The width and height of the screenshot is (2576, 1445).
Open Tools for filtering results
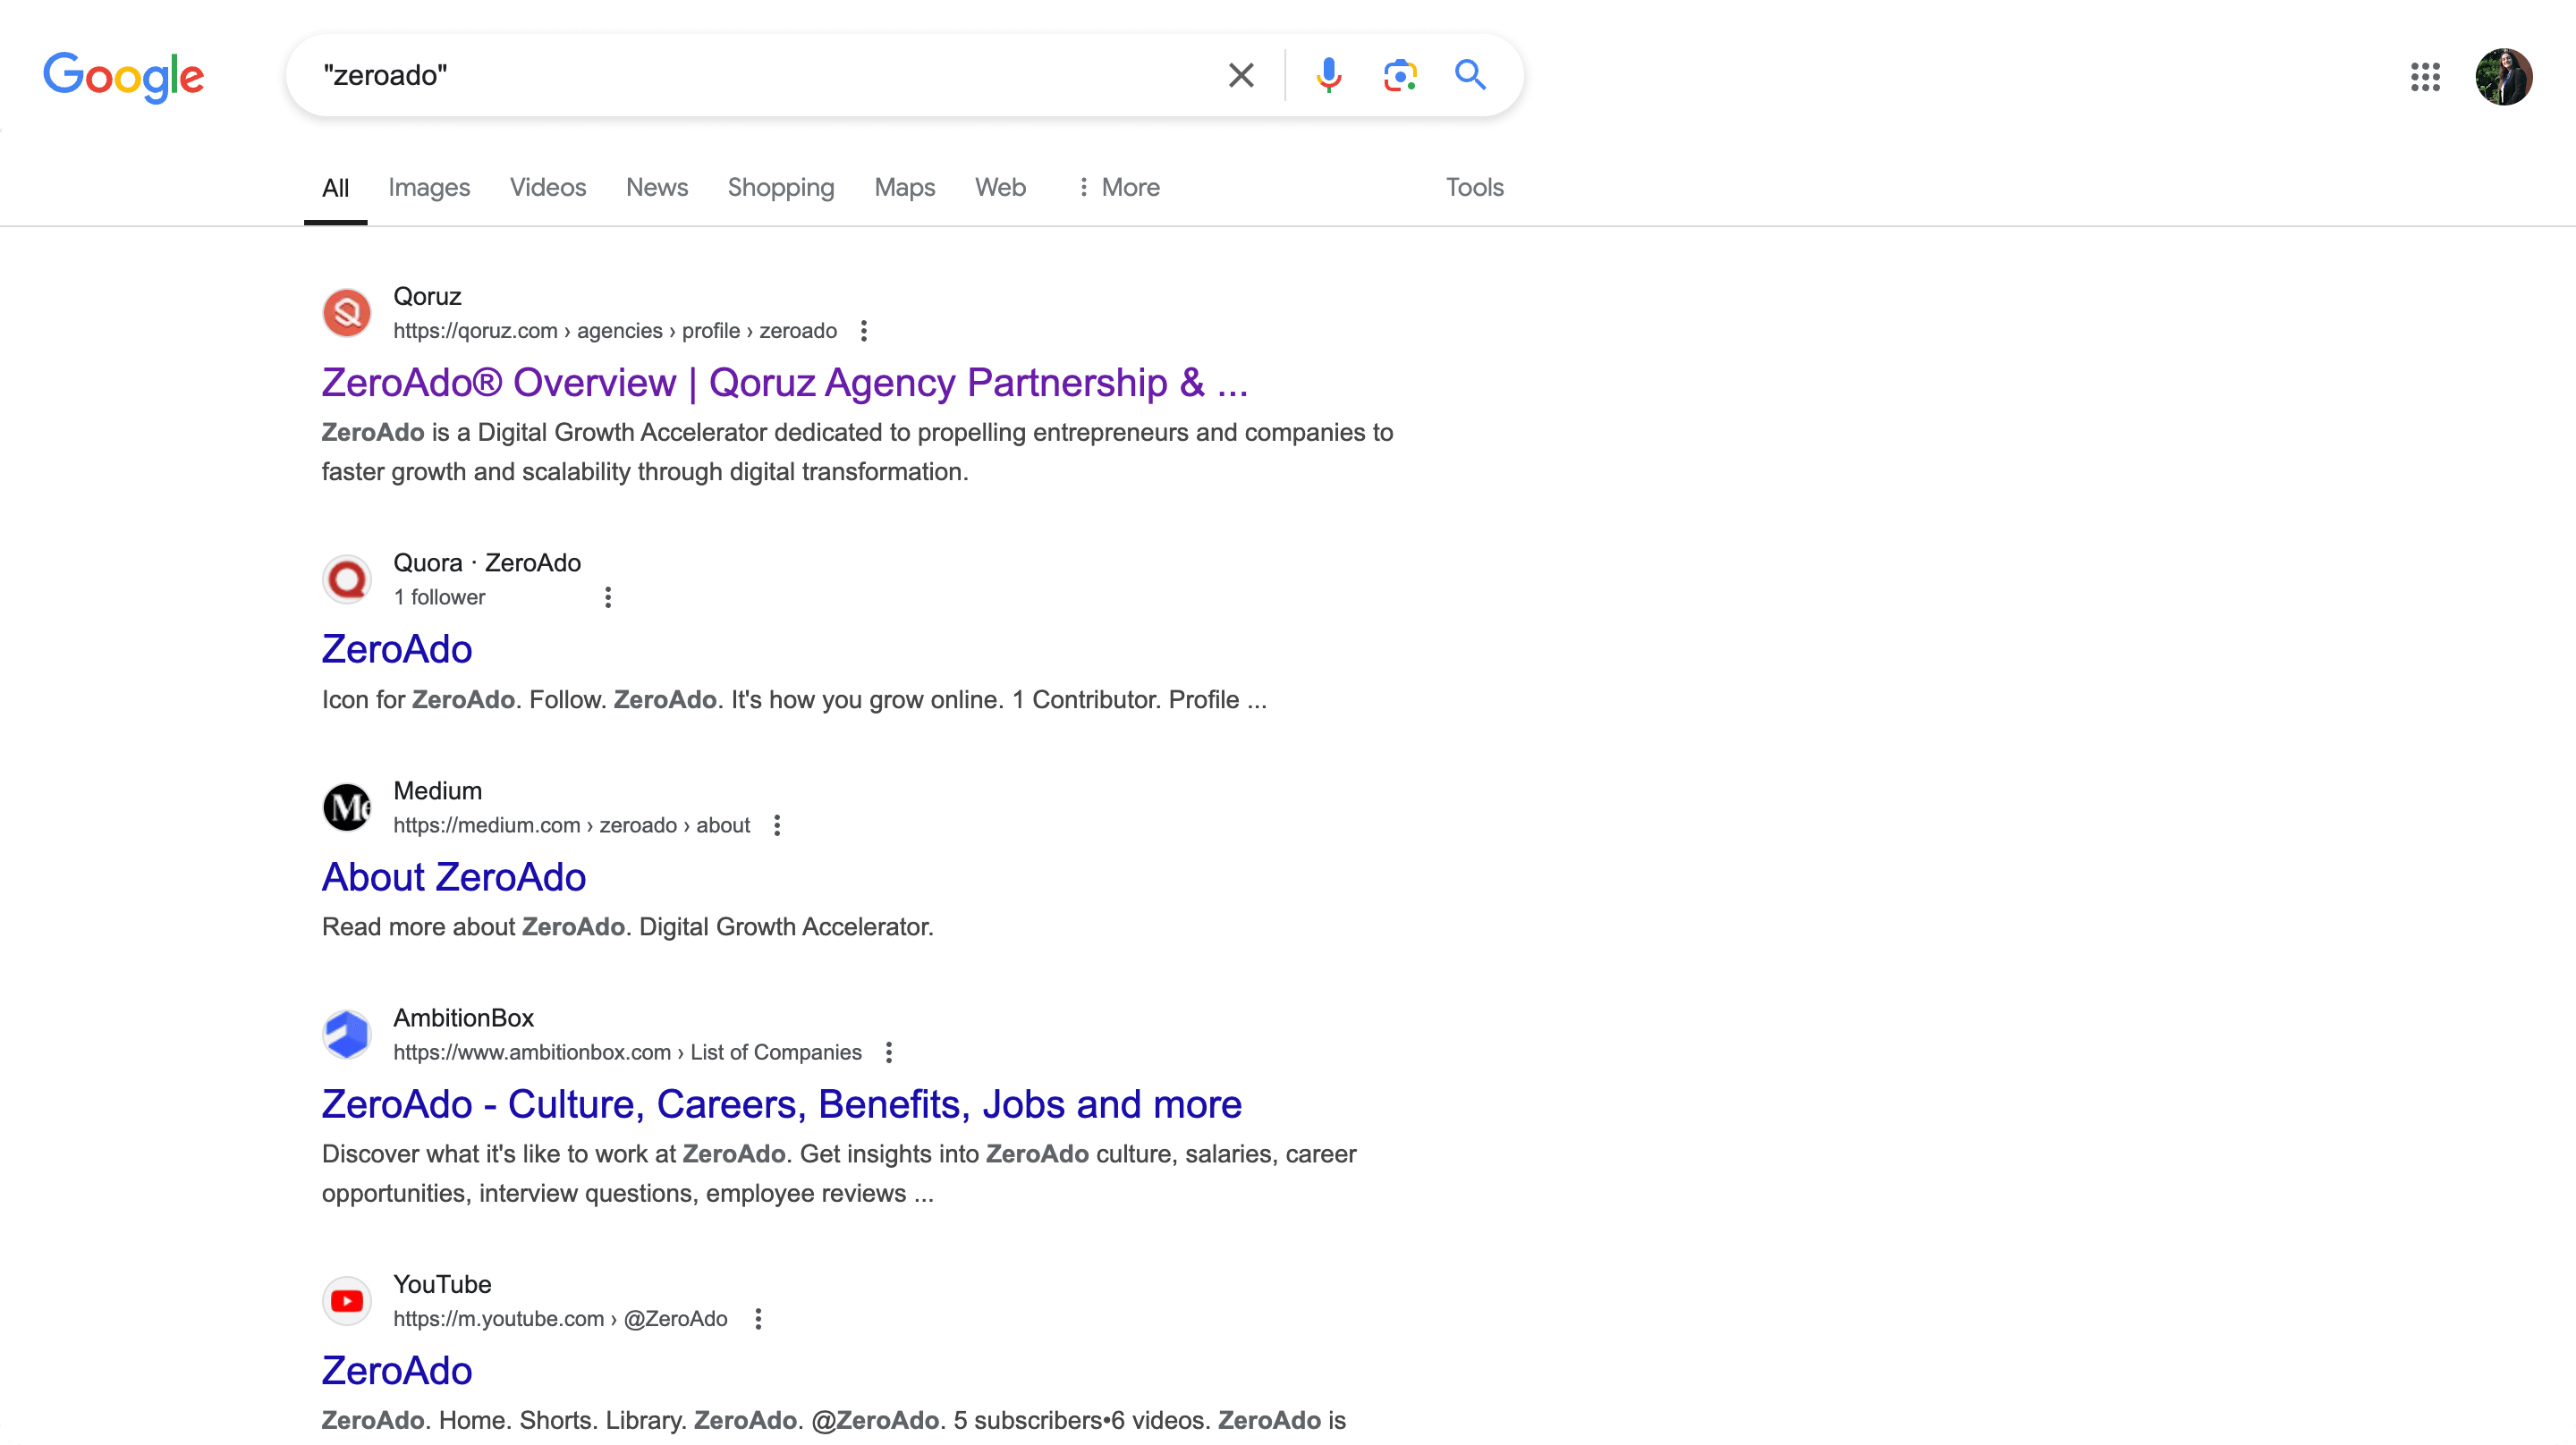1474,187
